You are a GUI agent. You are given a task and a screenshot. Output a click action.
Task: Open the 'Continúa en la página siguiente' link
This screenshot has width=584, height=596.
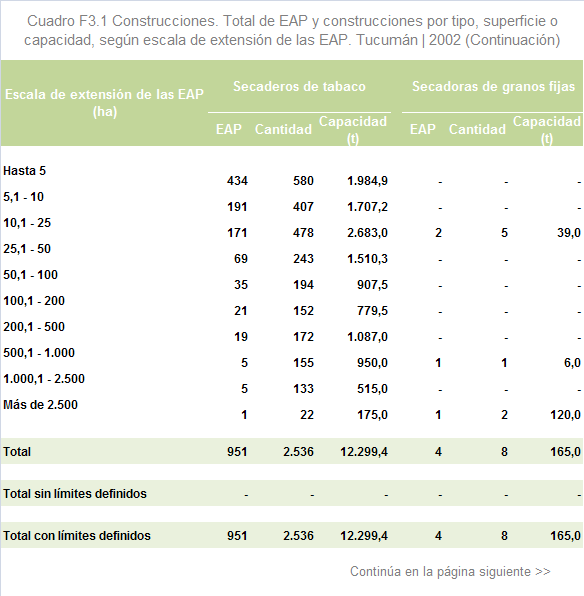(x=450, y=571)
